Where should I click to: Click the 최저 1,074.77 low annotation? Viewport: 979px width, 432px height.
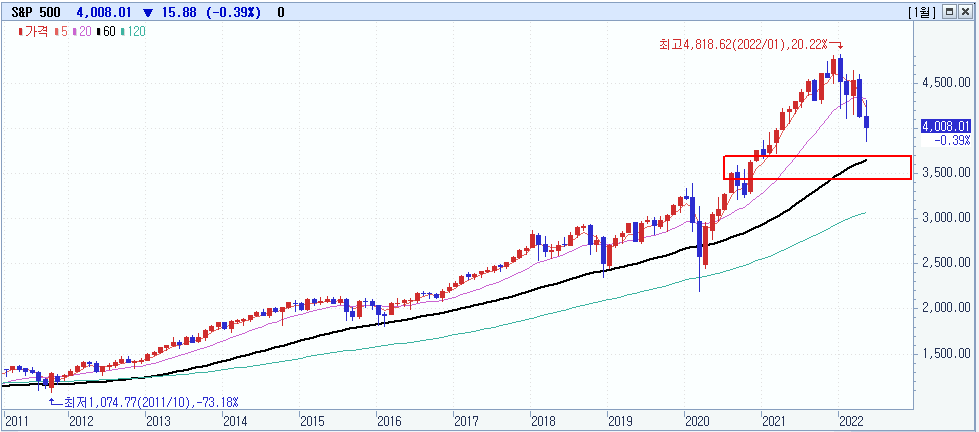click(151, 401)
